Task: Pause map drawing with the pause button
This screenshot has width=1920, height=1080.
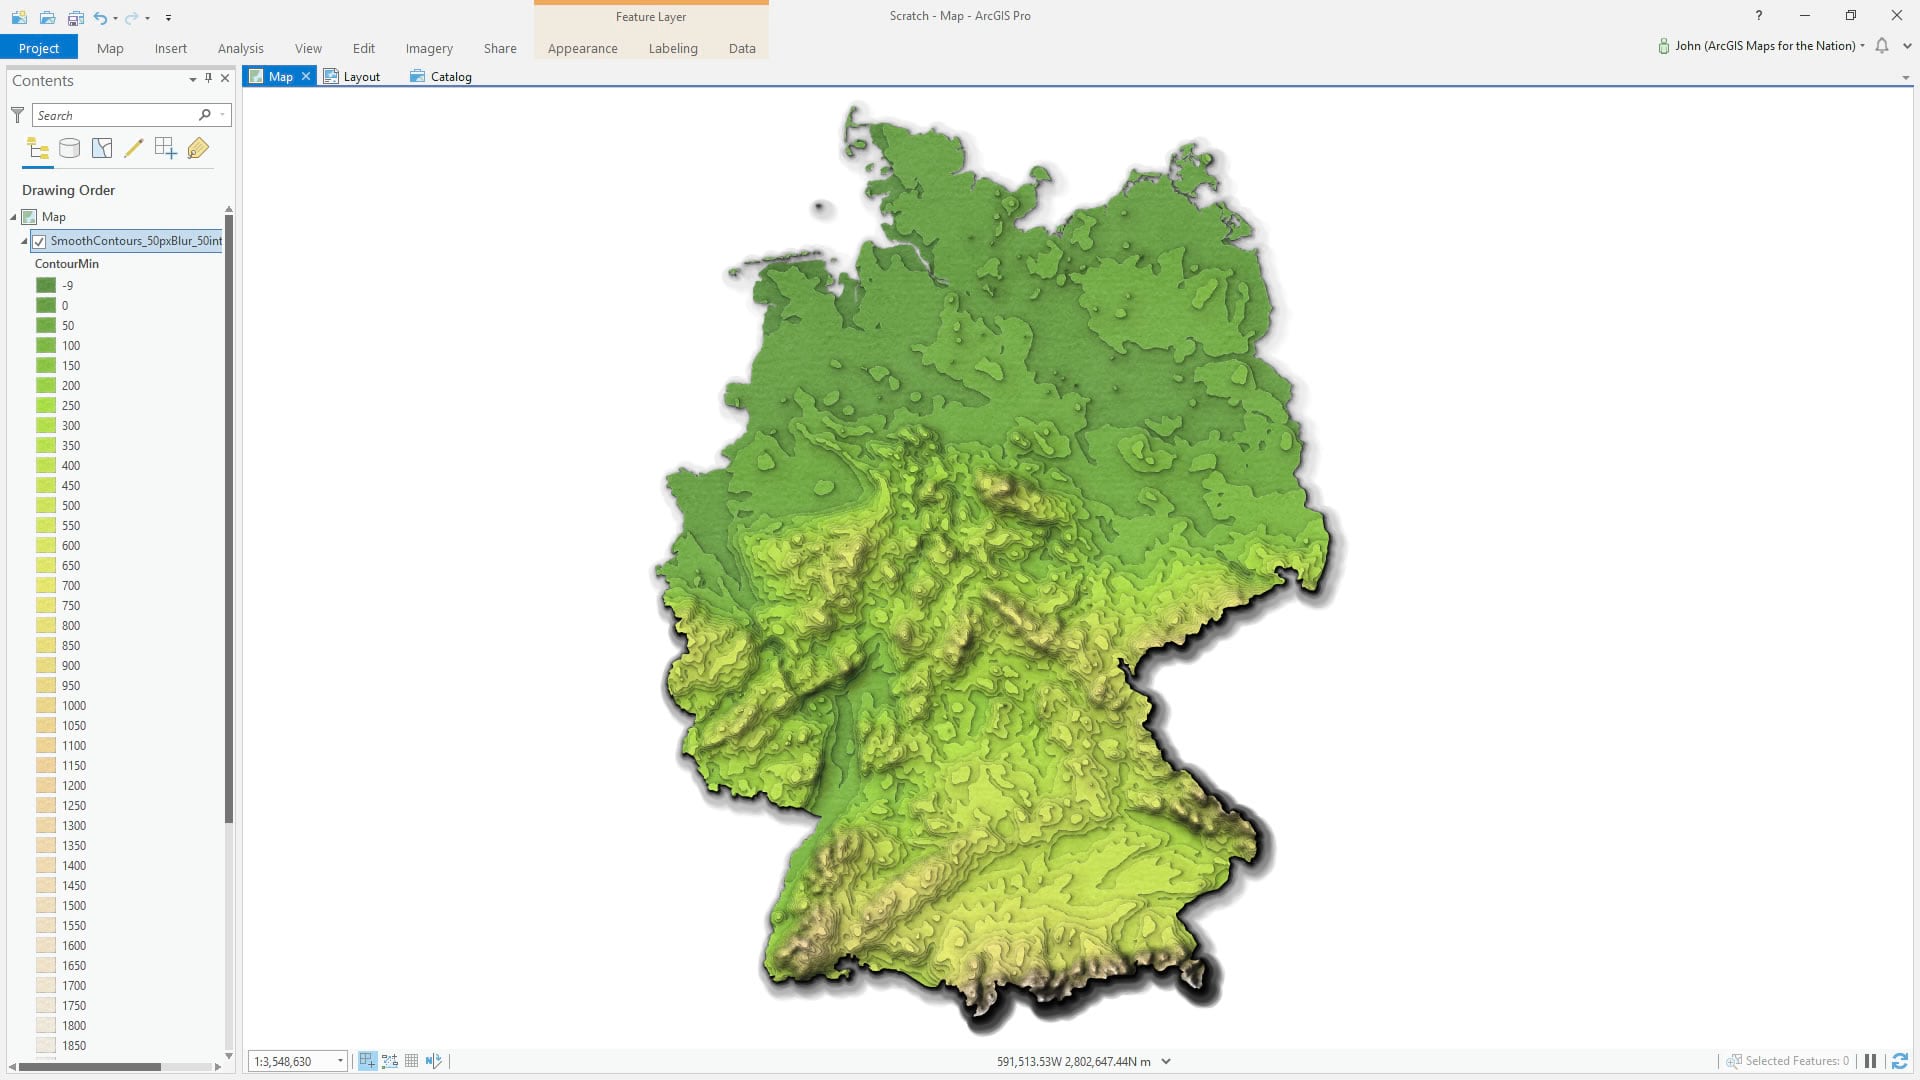Action: [1870, 1061]
